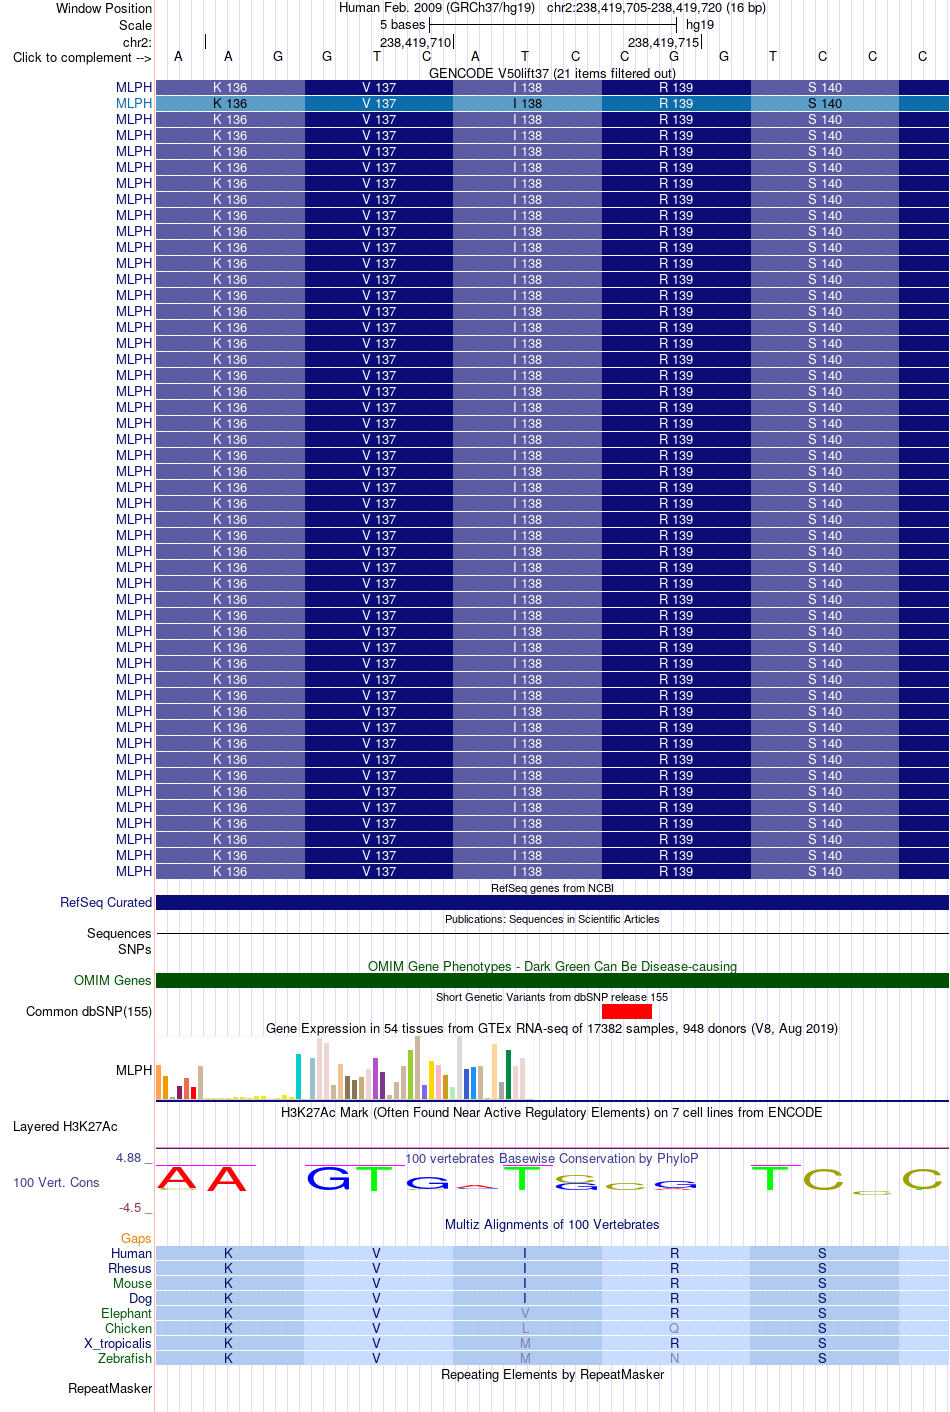
Task: Click K 136 codon in highlighted MLPH row
Action: point(230,103)
